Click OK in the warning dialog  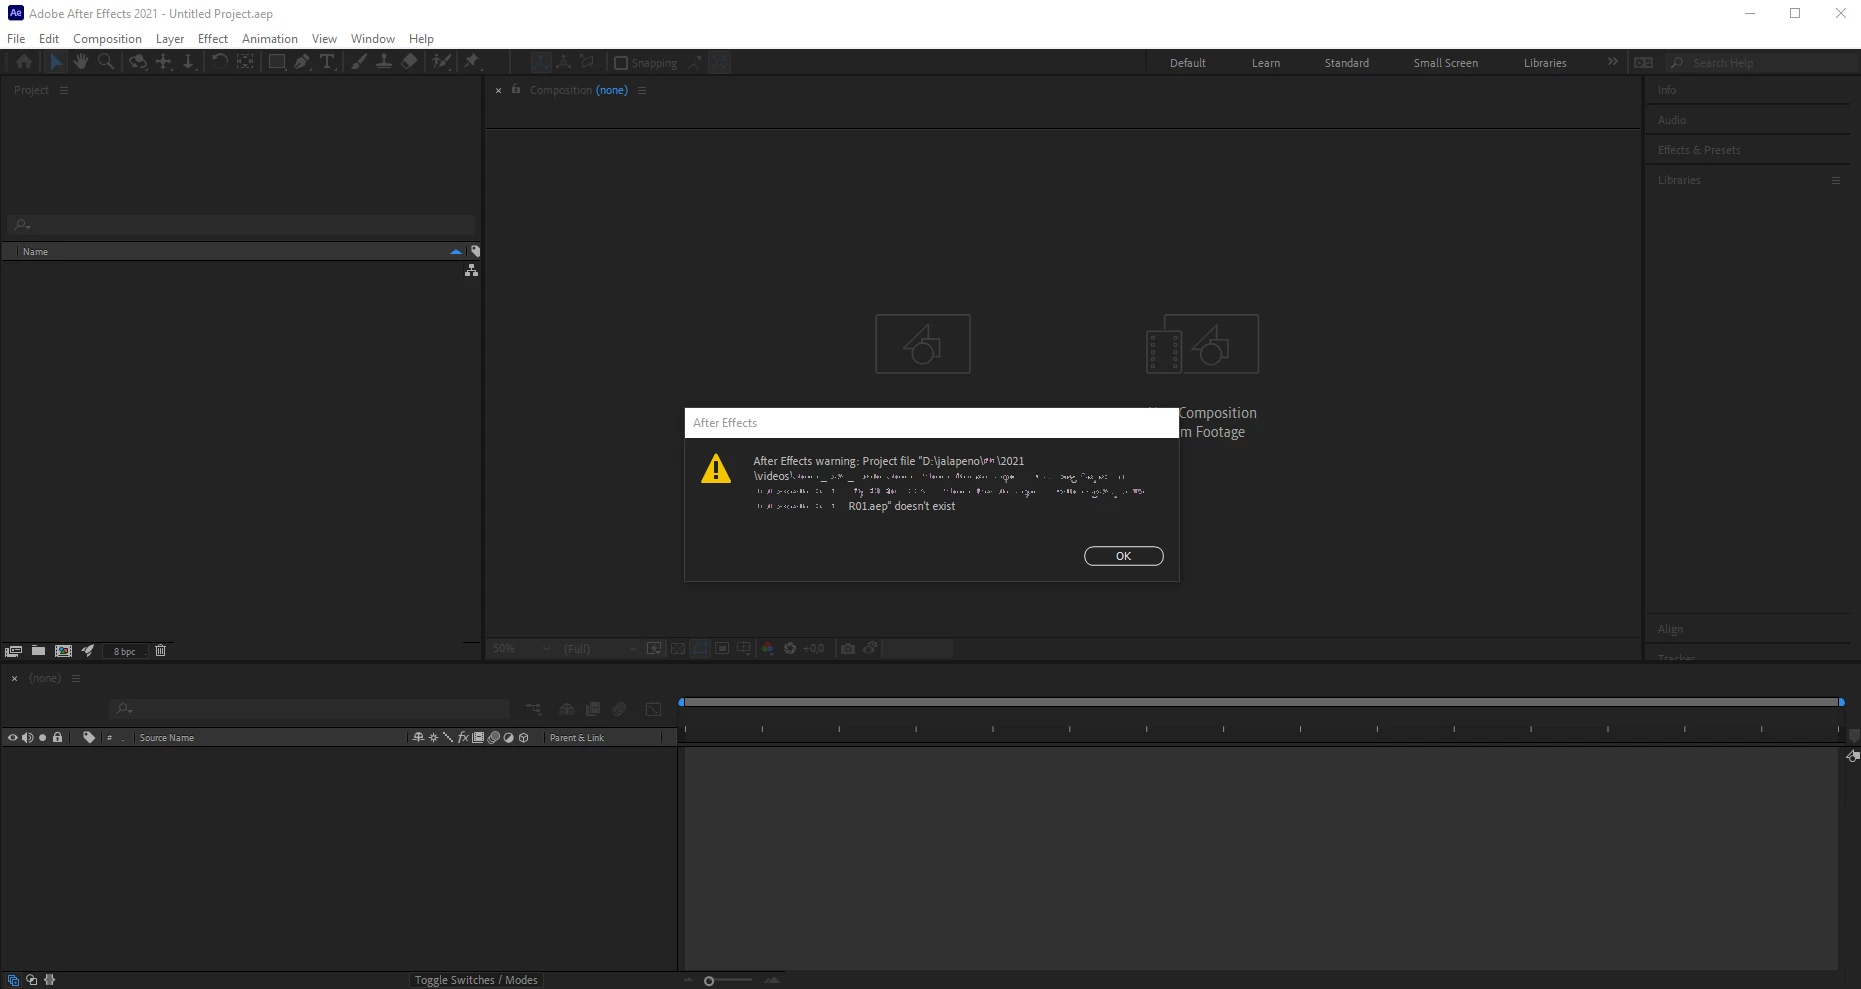tap(1124, 556)
